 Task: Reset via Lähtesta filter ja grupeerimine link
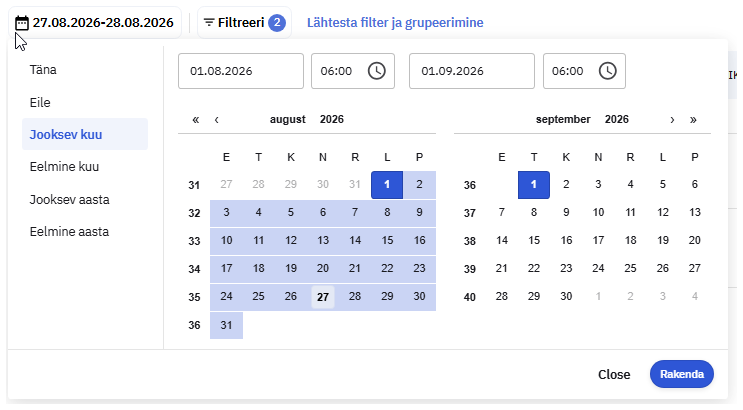pos(395,23)
